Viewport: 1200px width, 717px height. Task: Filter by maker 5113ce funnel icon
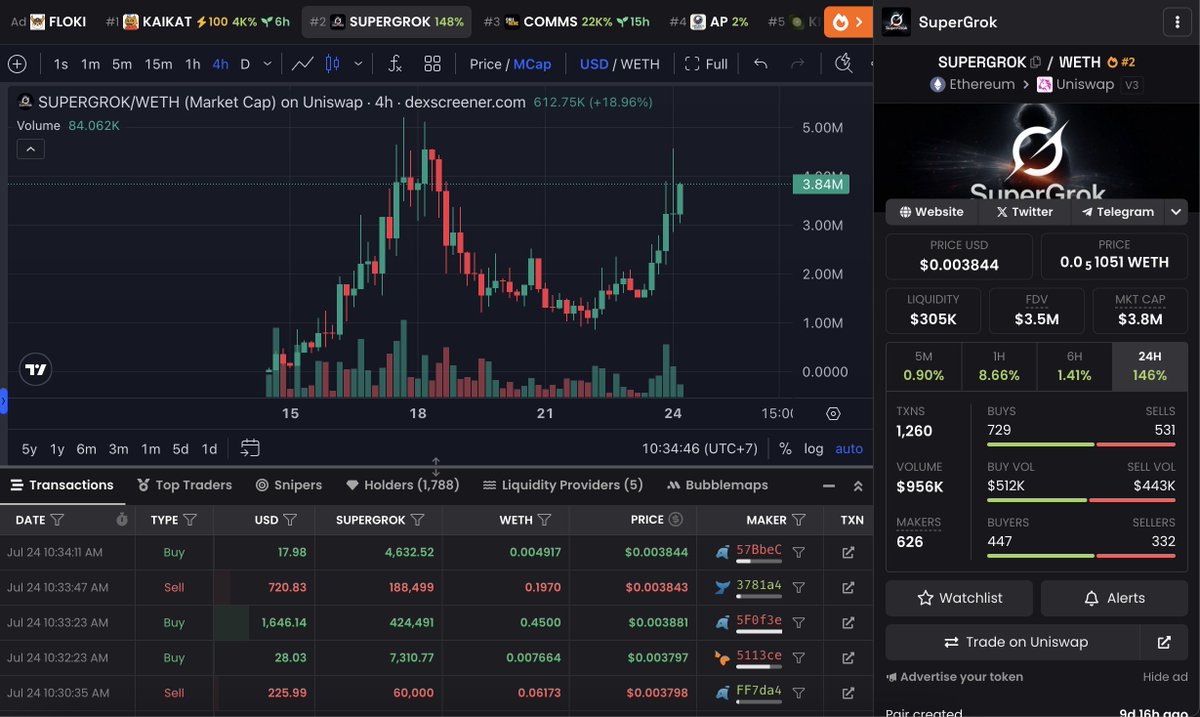pyautogui.click(x=799, y=657)
